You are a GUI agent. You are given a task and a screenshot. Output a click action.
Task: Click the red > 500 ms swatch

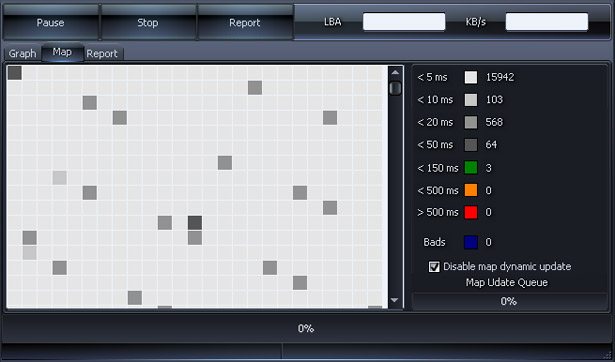coord(471,212)
